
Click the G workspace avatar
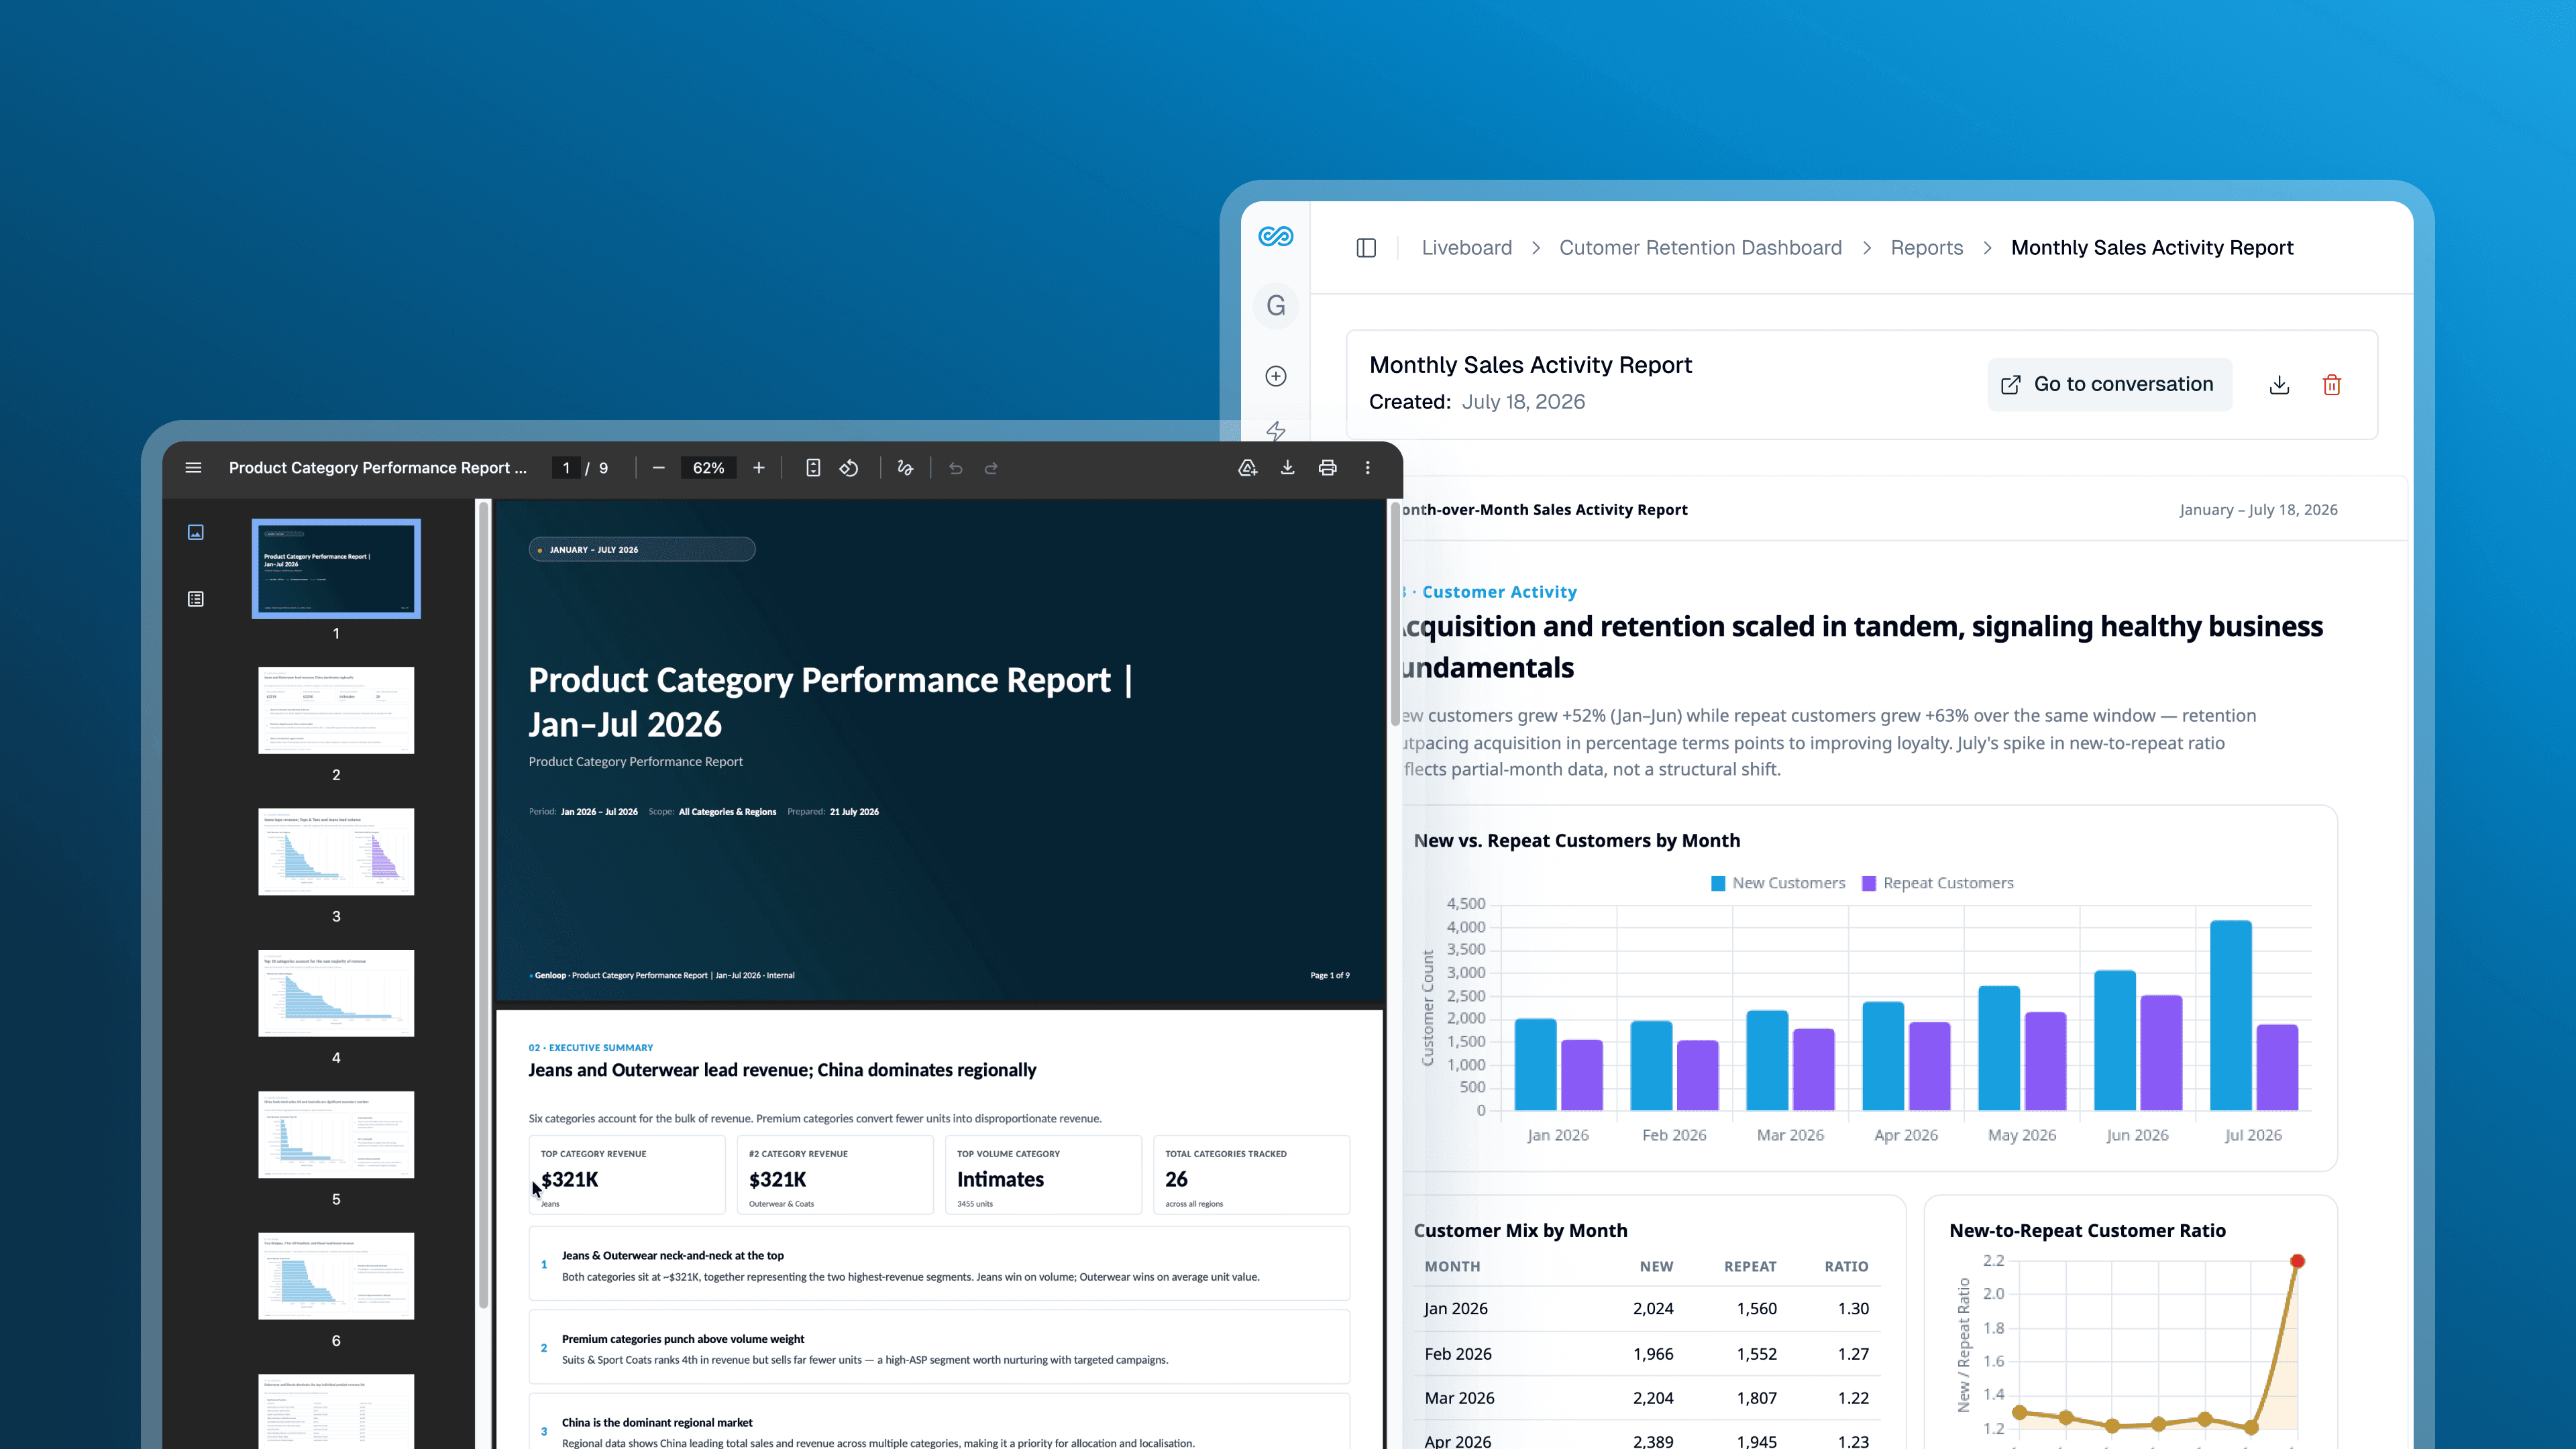[1276, 306]
